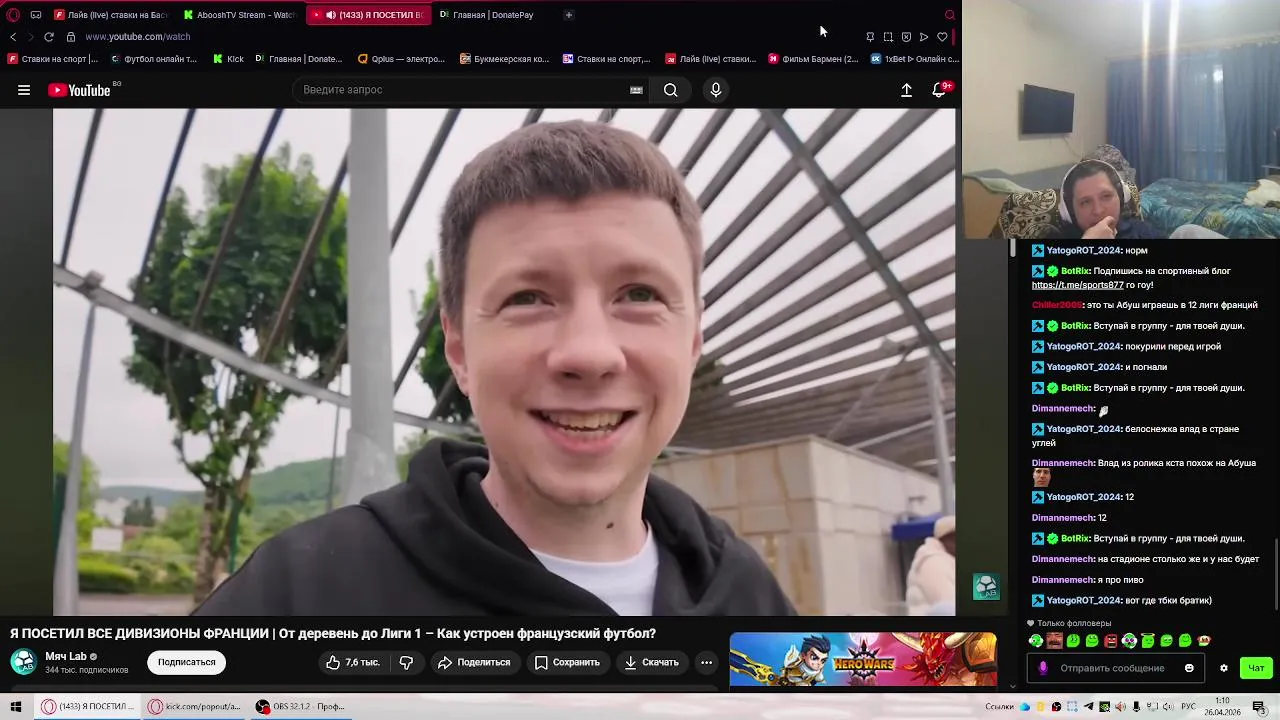Image resolution: width=1280 pixels, height=720 pixels.
Task: Click the Поделиться share button
Action: click(x=474, y=662)
